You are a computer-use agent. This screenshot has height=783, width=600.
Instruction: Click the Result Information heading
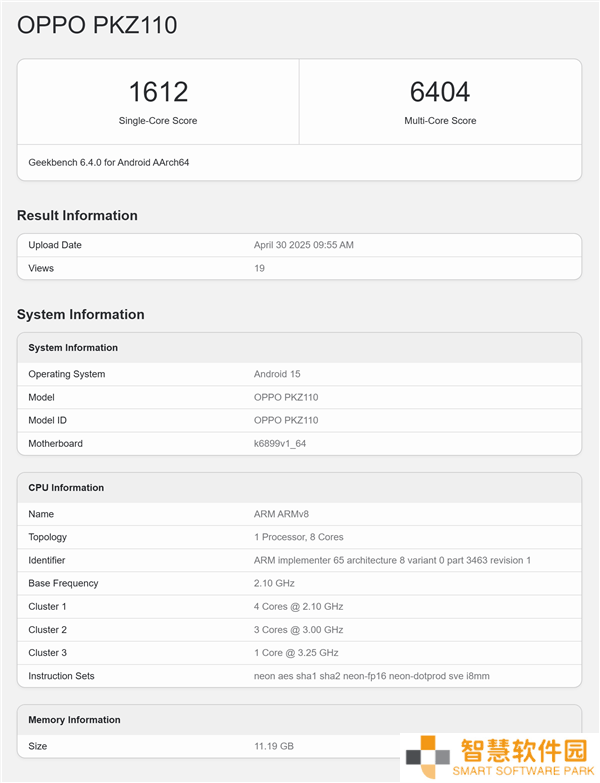[x=77, y=215]
